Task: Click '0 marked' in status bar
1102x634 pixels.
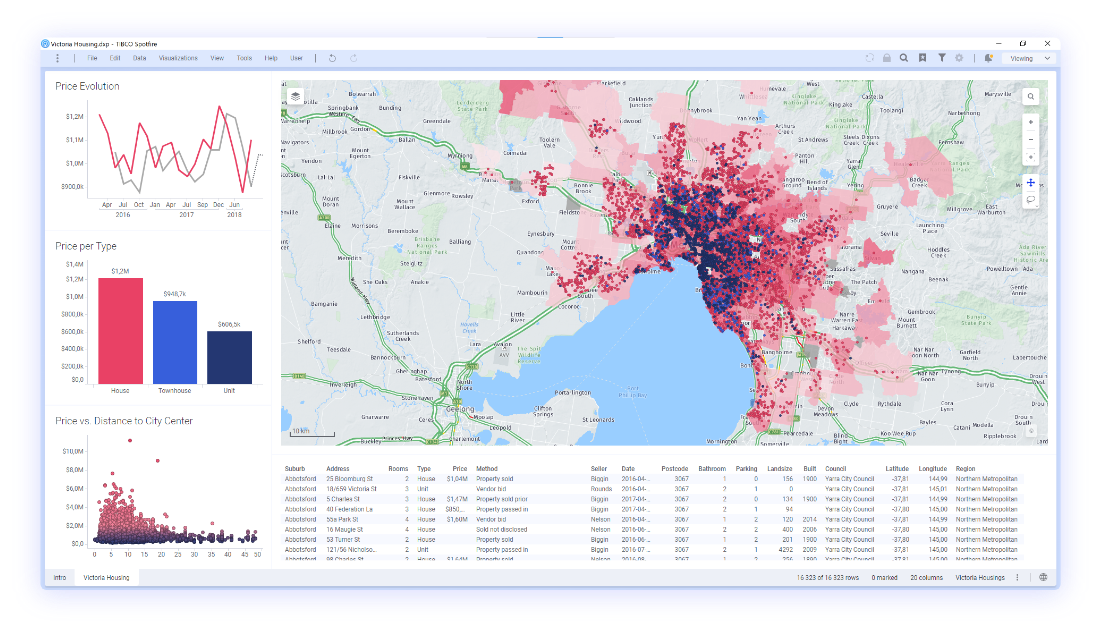Action: [884, 577]
